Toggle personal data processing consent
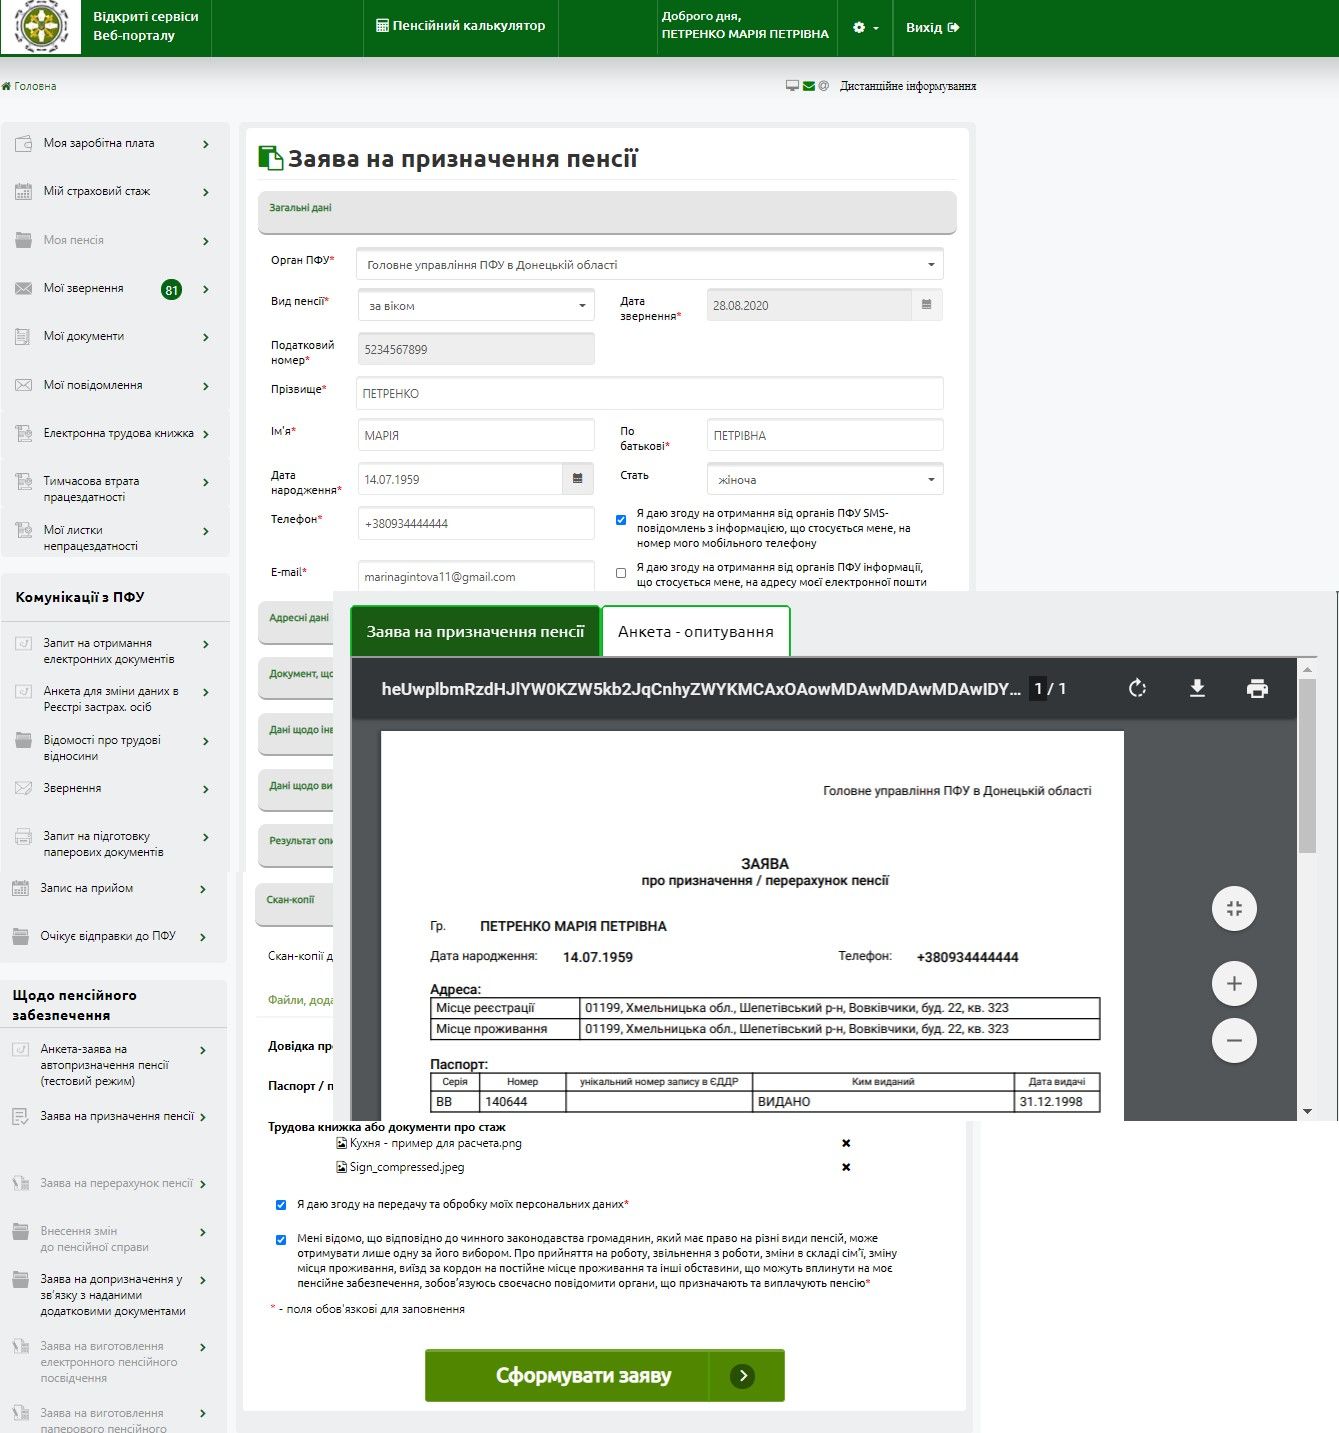The image size is (1339, 1433). pyautogui.click(x=281, y=1205)
